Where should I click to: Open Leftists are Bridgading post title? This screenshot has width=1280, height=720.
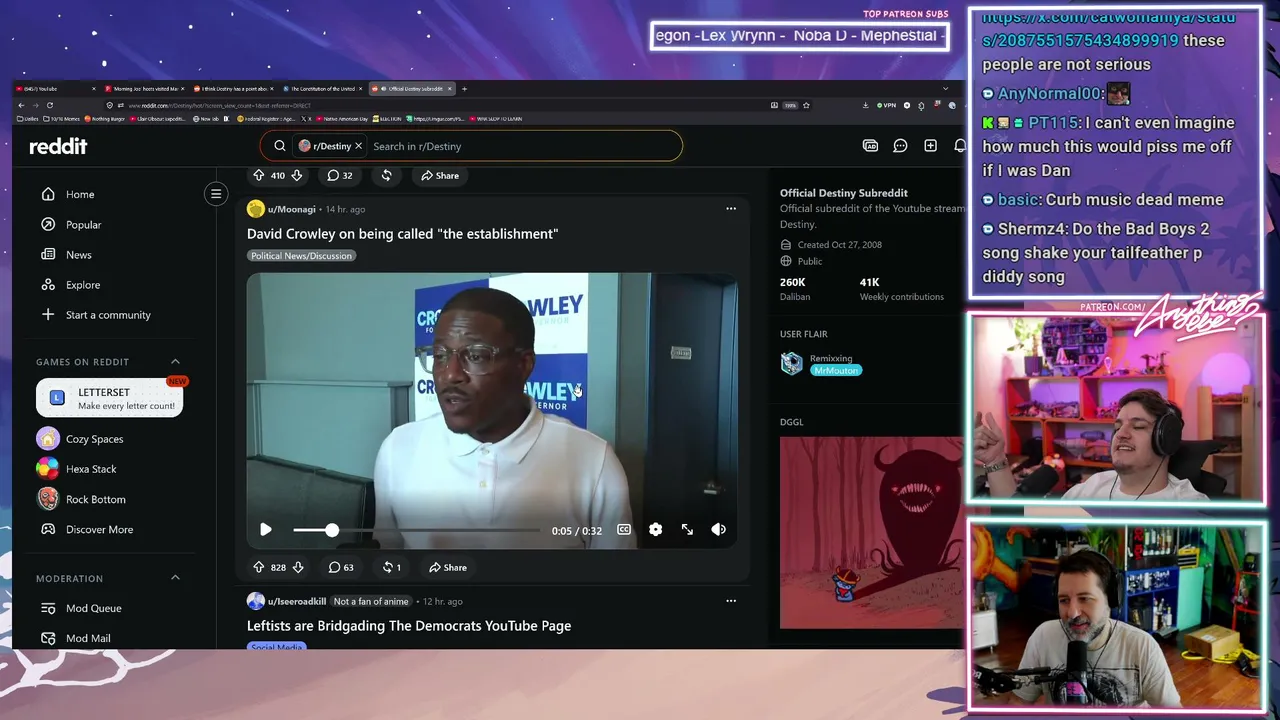pos(409,626)
